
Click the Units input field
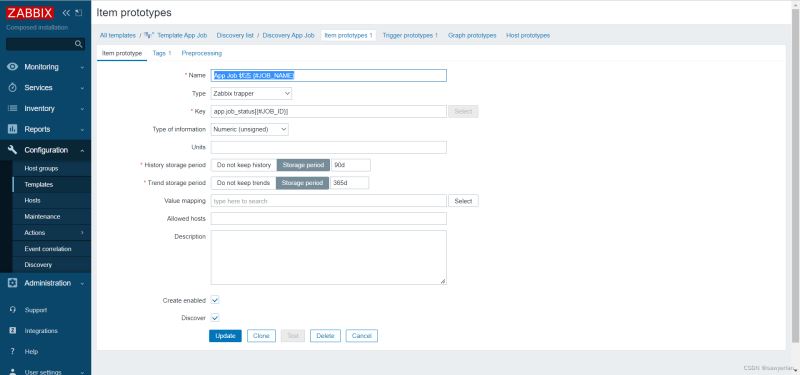[x=329, y=147]
